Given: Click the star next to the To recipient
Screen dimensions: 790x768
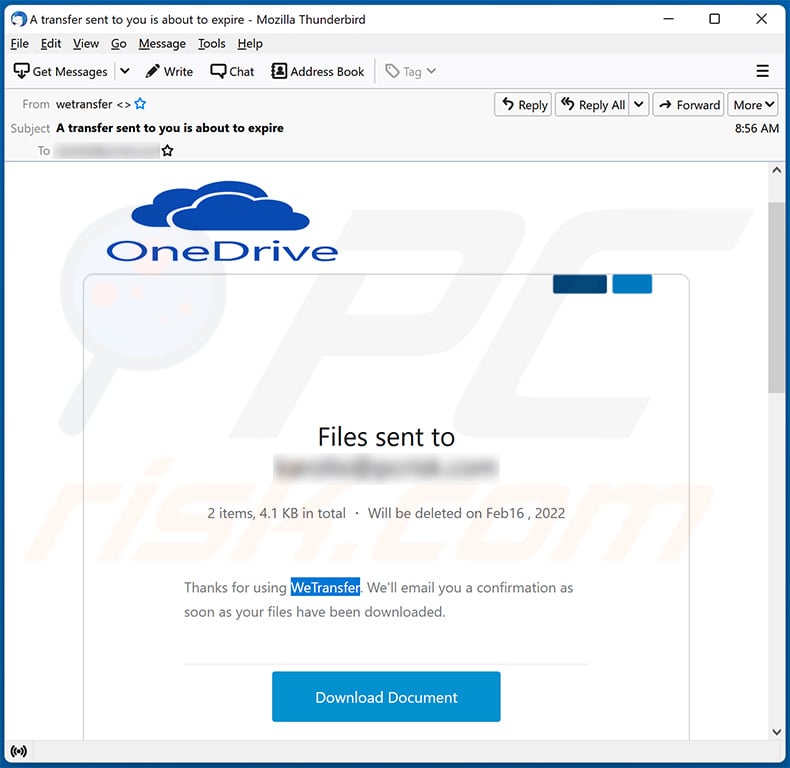Looking at the screenshot, I should tap(167, 150).
